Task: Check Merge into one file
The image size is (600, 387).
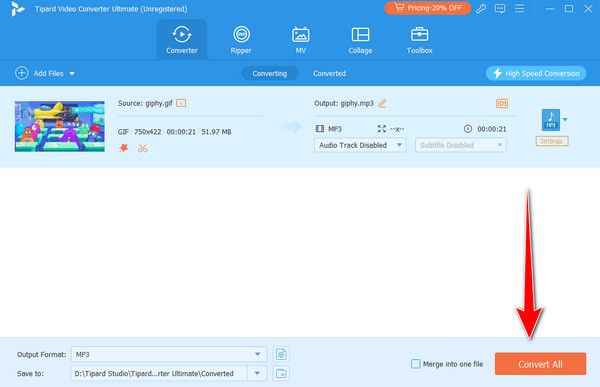Action: (416, 364)
